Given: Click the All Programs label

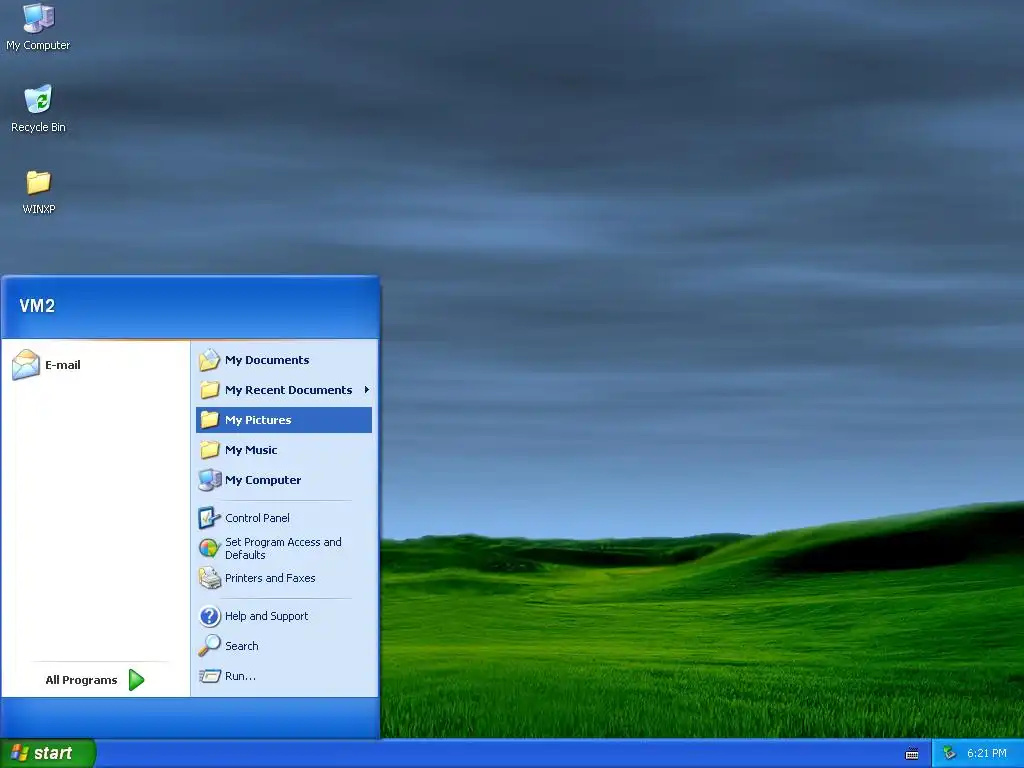Looking at the screenshot, I should 81,680.
